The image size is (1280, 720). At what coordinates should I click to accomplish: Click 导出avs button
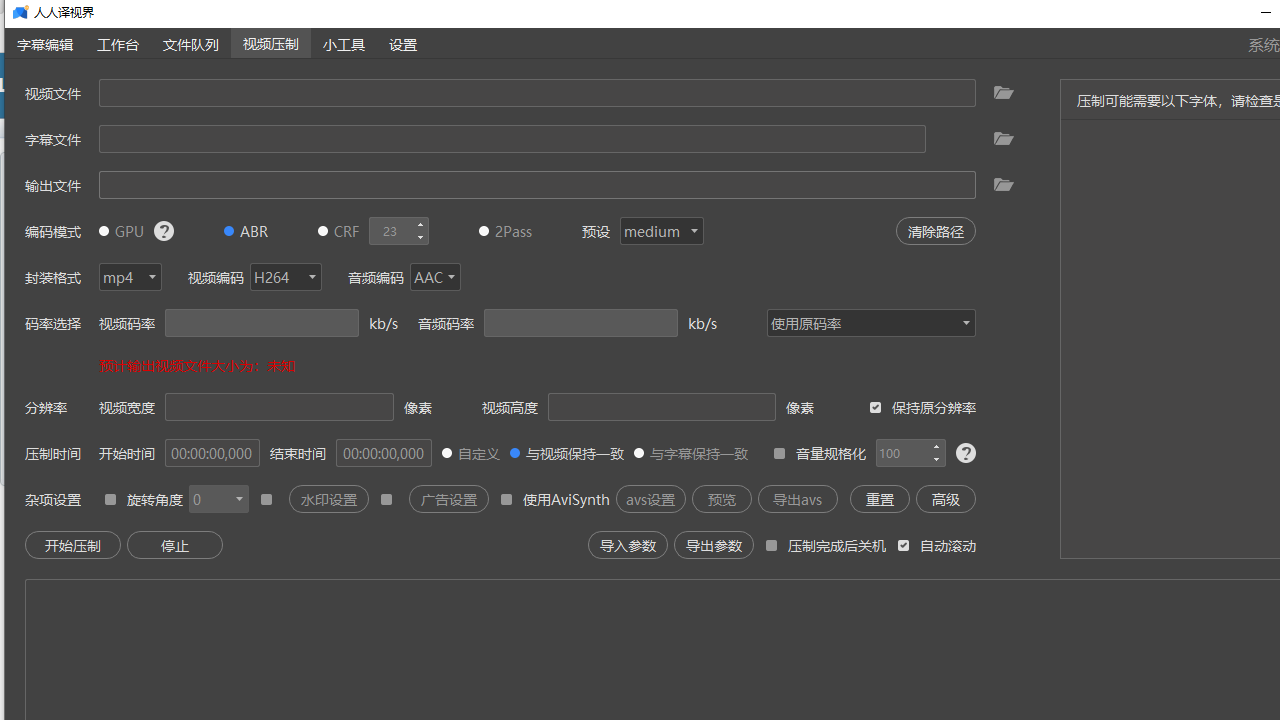click(798, 499)
